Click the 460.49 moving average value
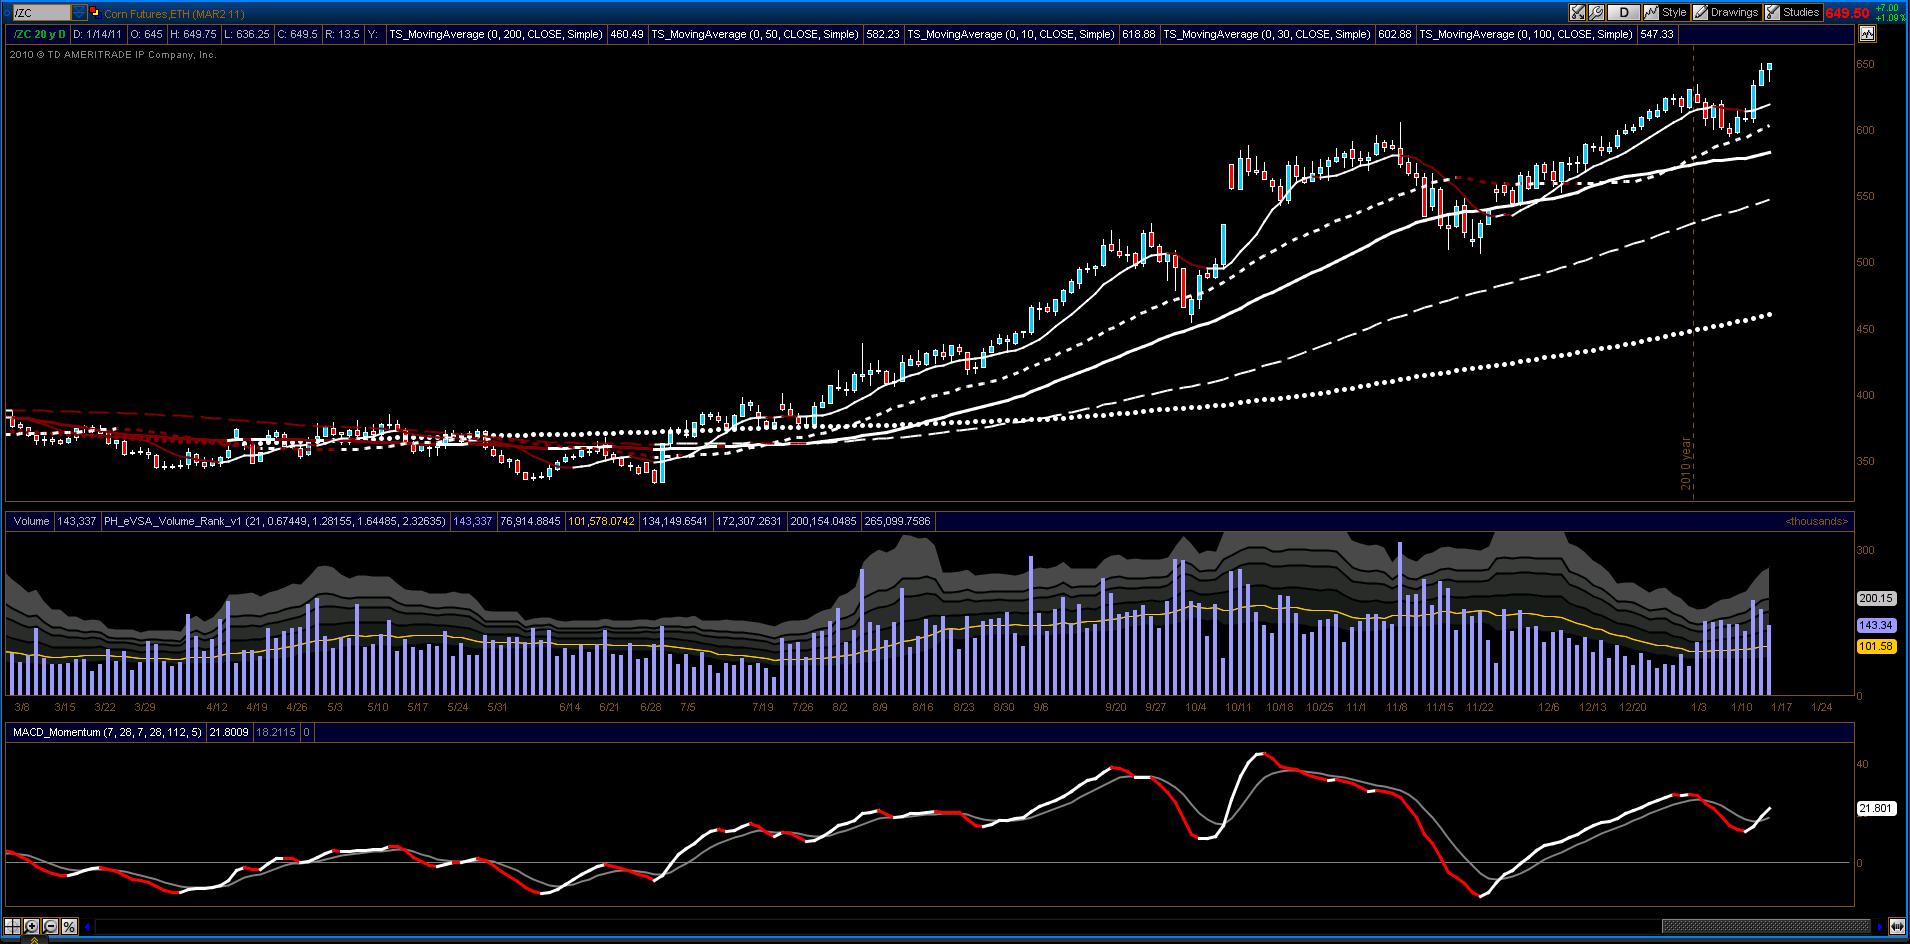The image size is (1910, 944). click(627, 34)
